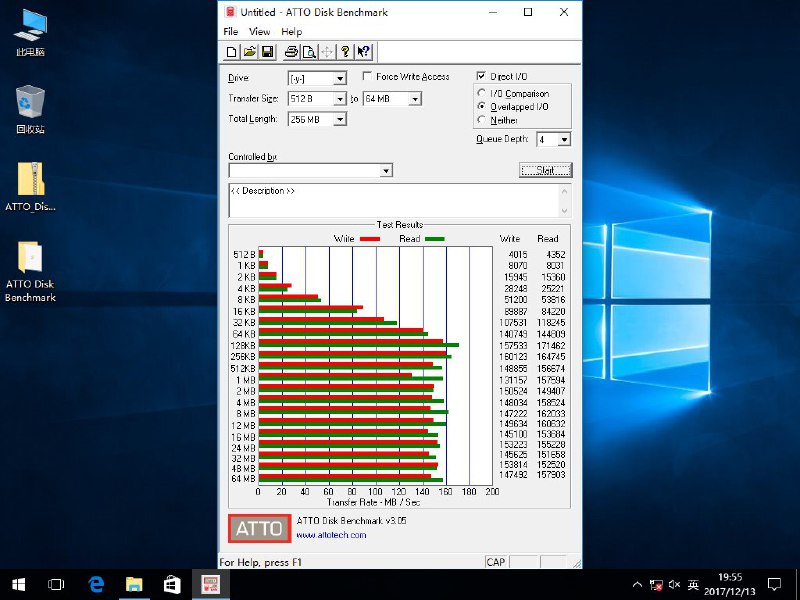This screenshot has width=800, height=600.
Task: Enable Force Write Access checkbox
Action: point(367,76)
